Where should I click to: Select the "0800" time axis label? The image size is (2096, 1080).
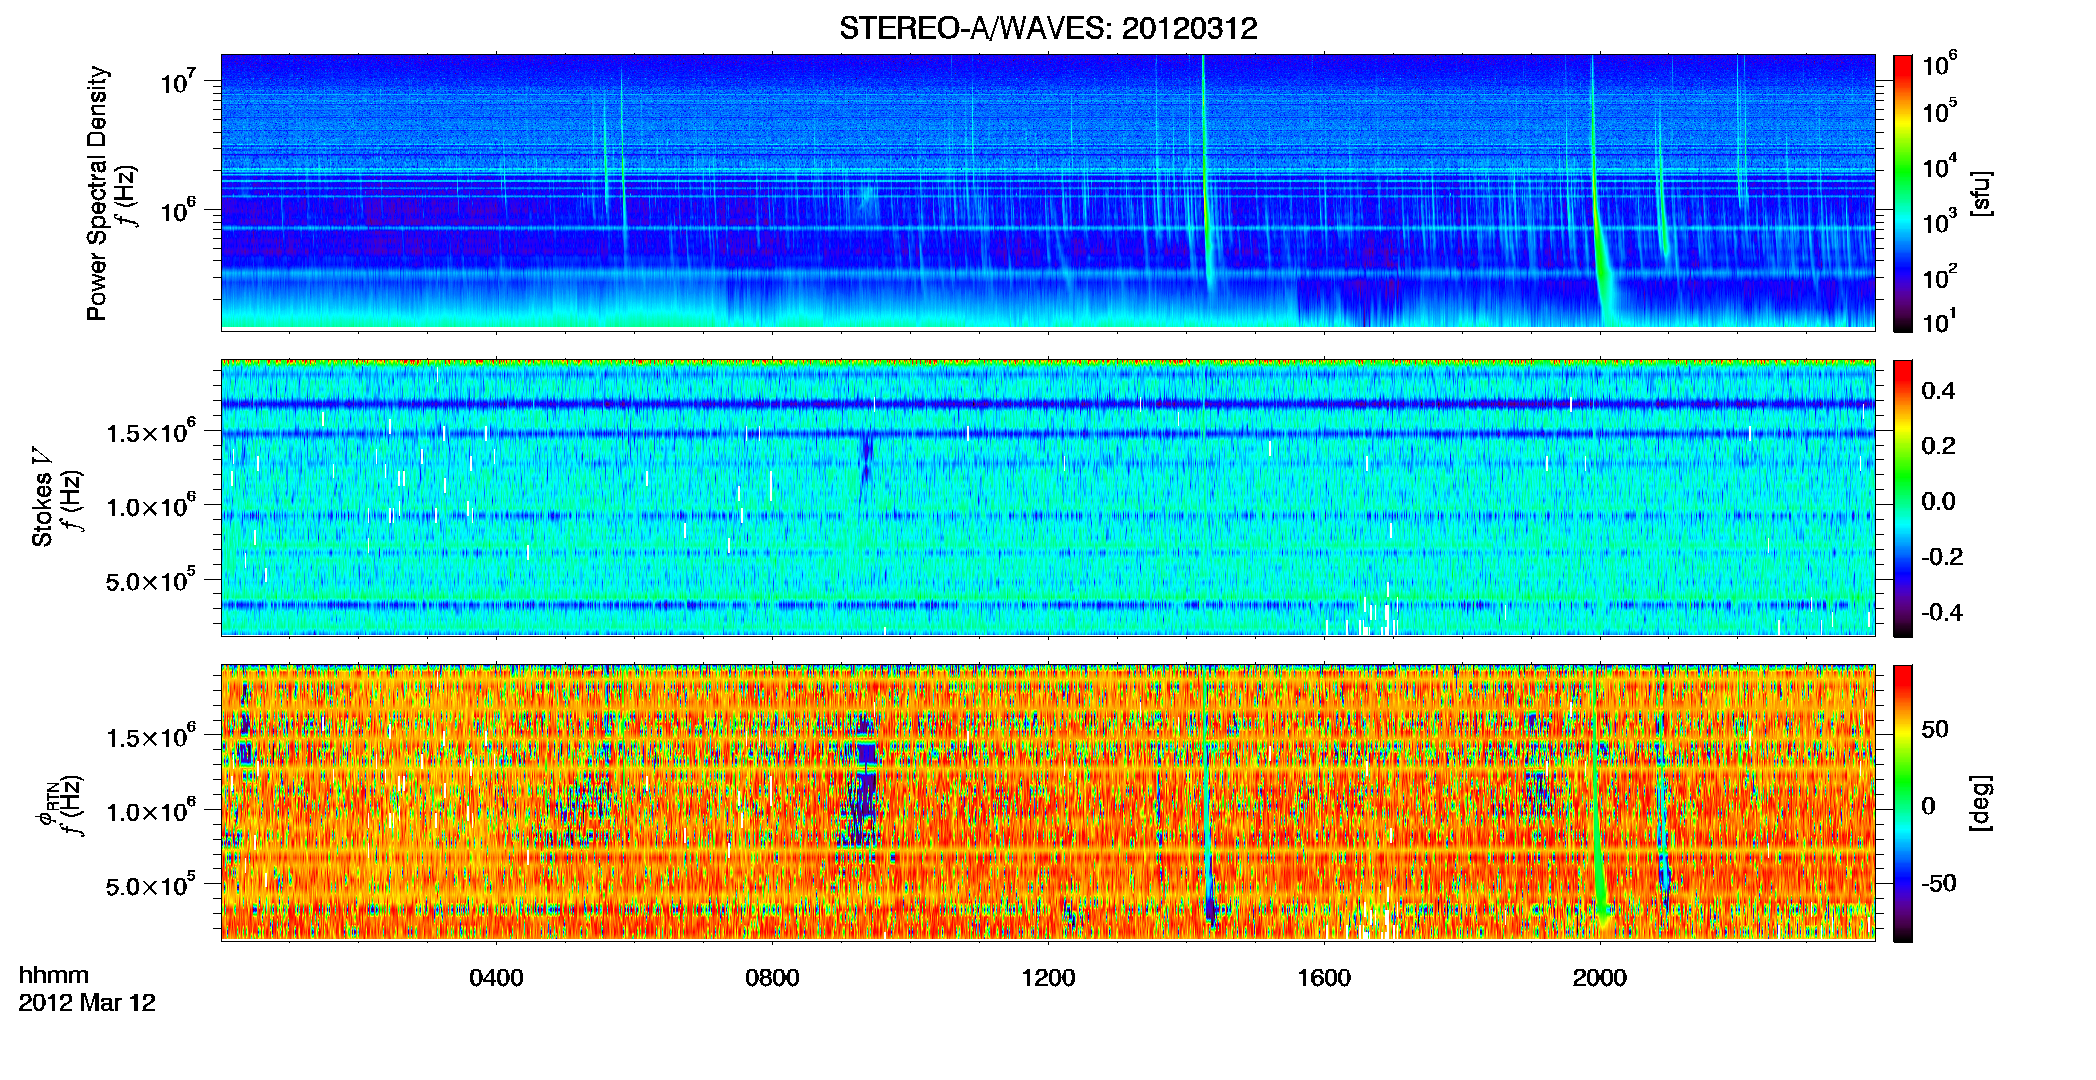coord(772,977)
